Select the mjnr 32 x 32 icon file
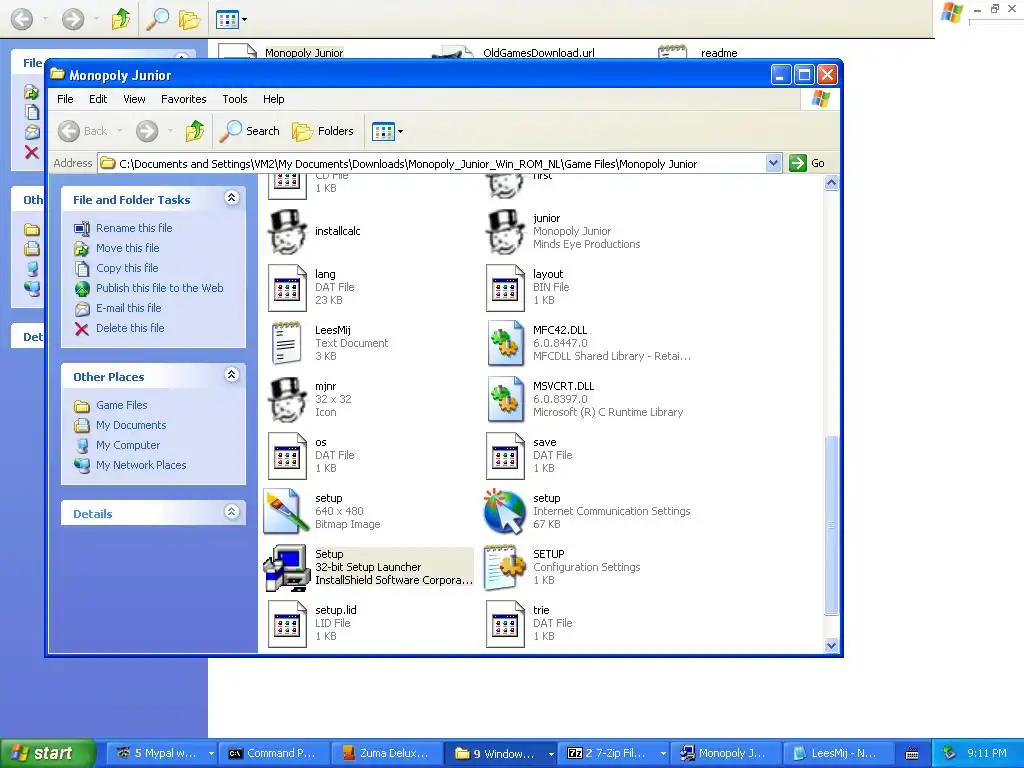This screenshot has width=1024, height=768. (x=287, y=399)
